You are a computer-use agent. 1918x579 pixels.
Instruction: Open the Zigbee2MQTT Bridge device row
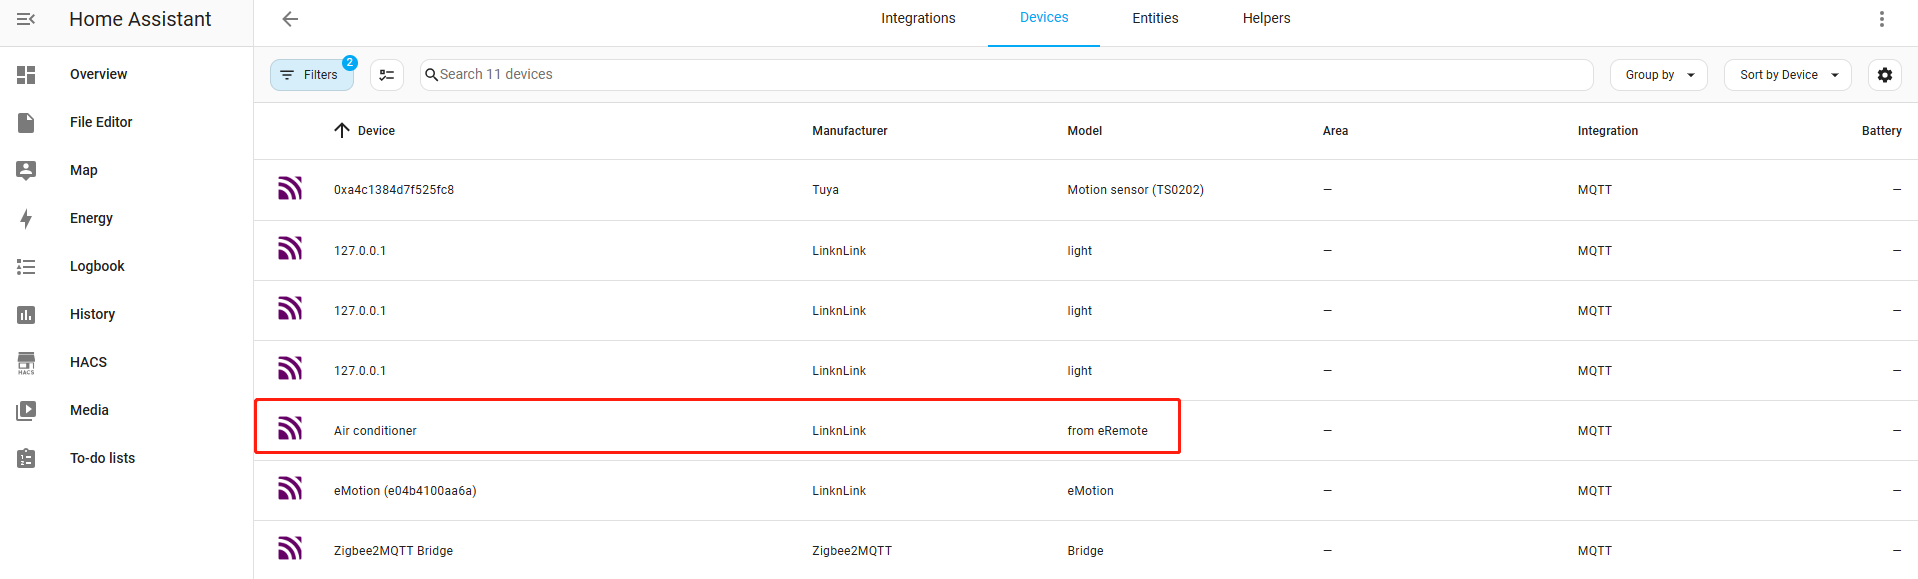tap(1086, 551)
